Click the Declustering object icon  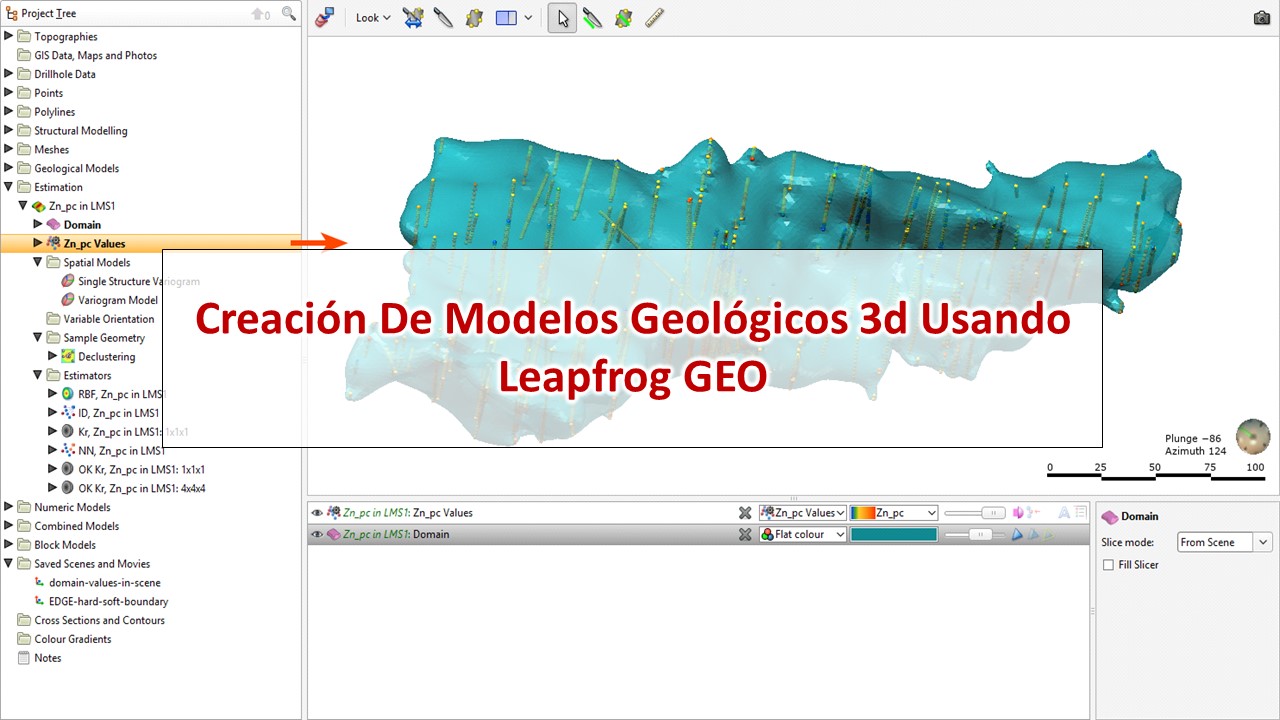pos(68,357)
